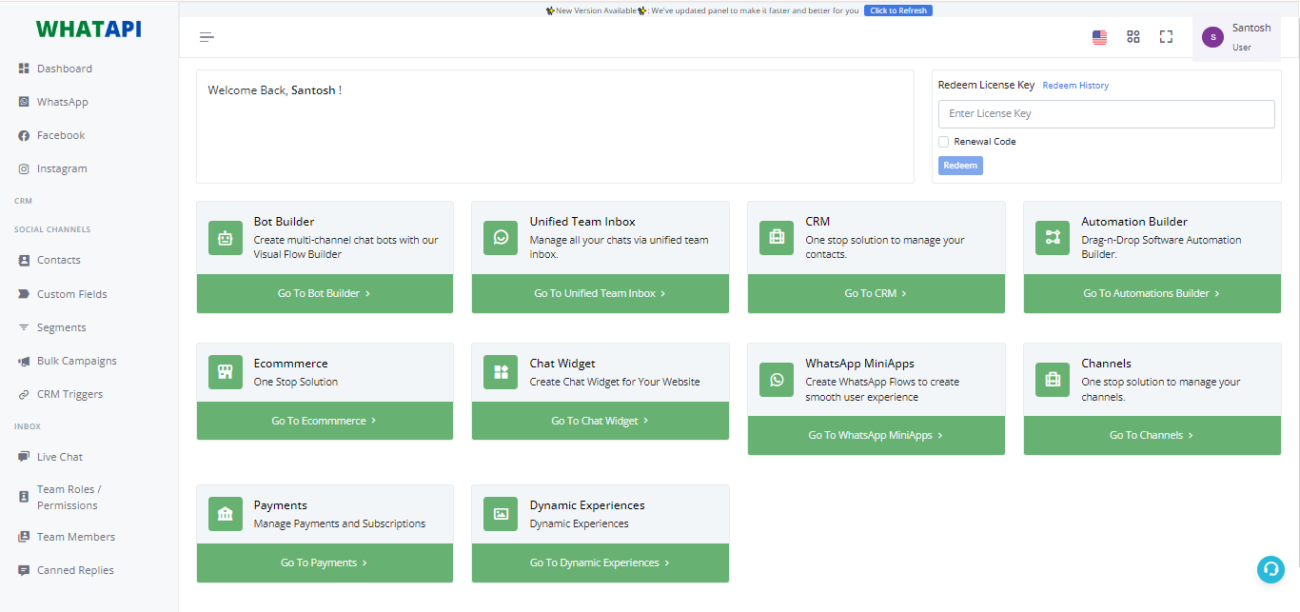The height and width of the screenshot is (612, 1300).
Task: Select Bulk Campaigns in the sidebar
Action: 76,361
